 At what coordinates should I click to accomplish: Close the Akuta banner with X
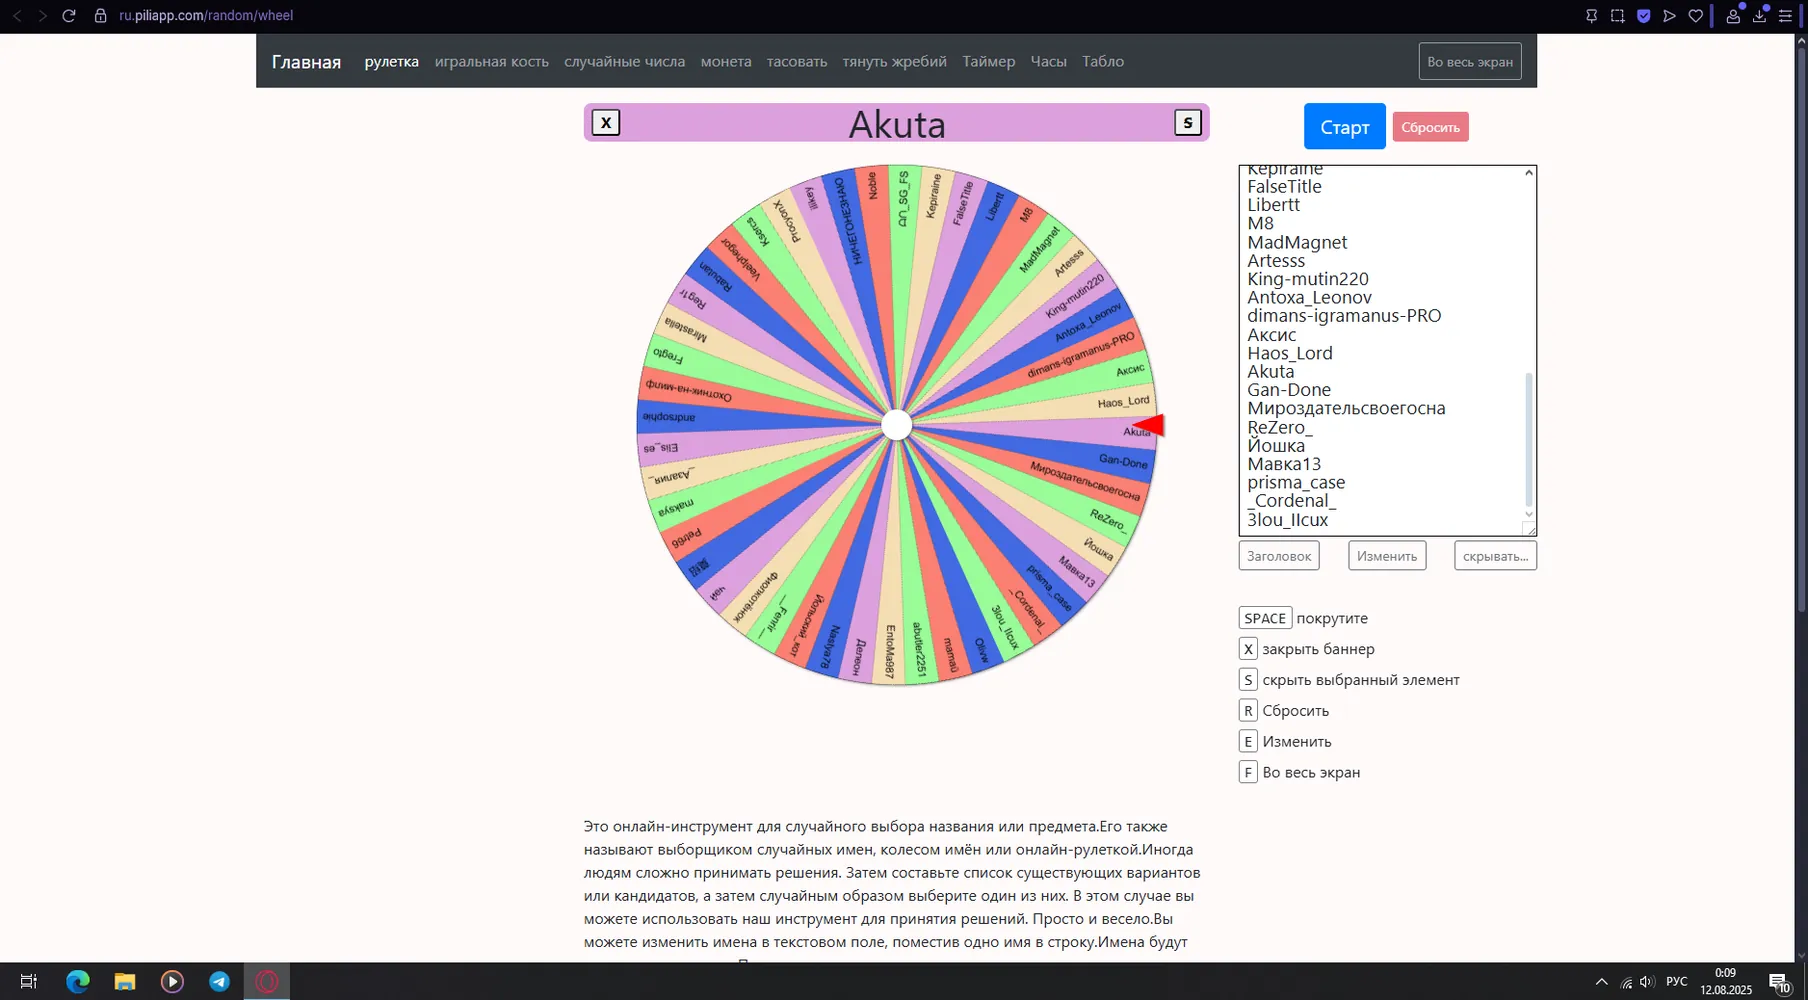[606, 123]
